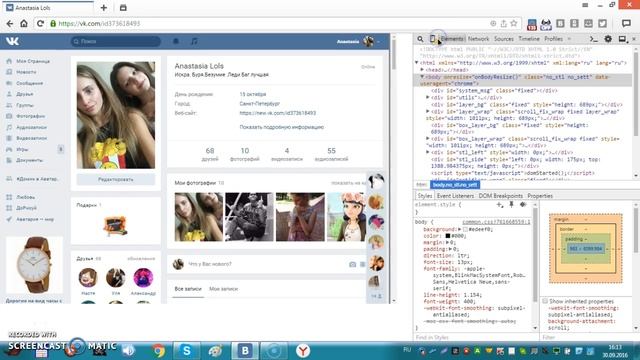
Task: Click the icon beside Фотографии in sidebar
Action: coord(9,116)
